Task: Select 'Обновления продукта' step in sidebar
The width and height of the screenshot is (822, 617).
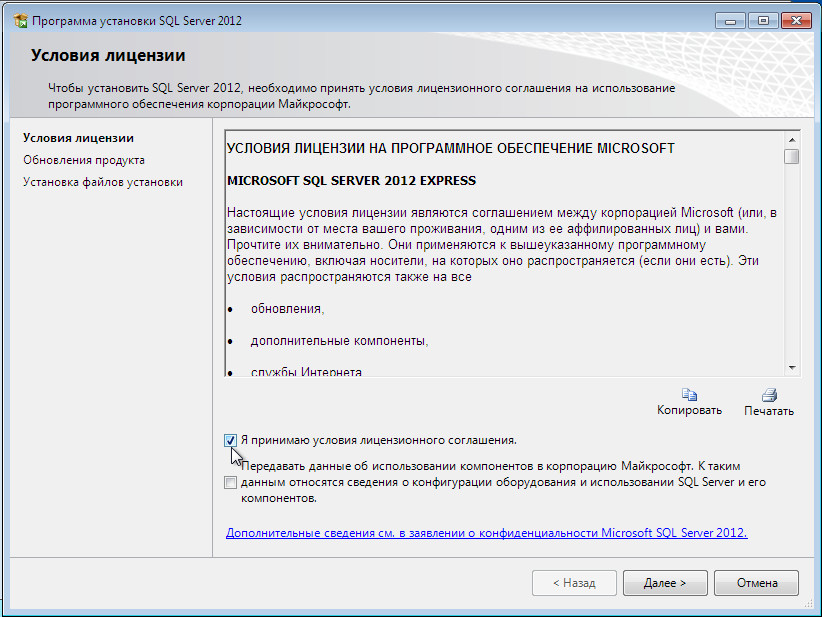Action: [84, 160]
